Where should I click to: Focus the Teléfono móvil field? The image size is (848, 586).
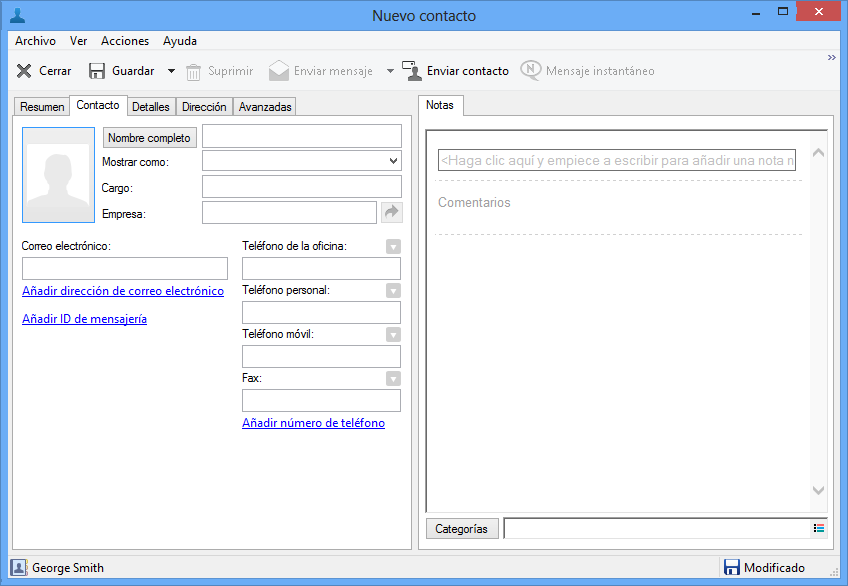pyautogui.click(x=321, y=357)
